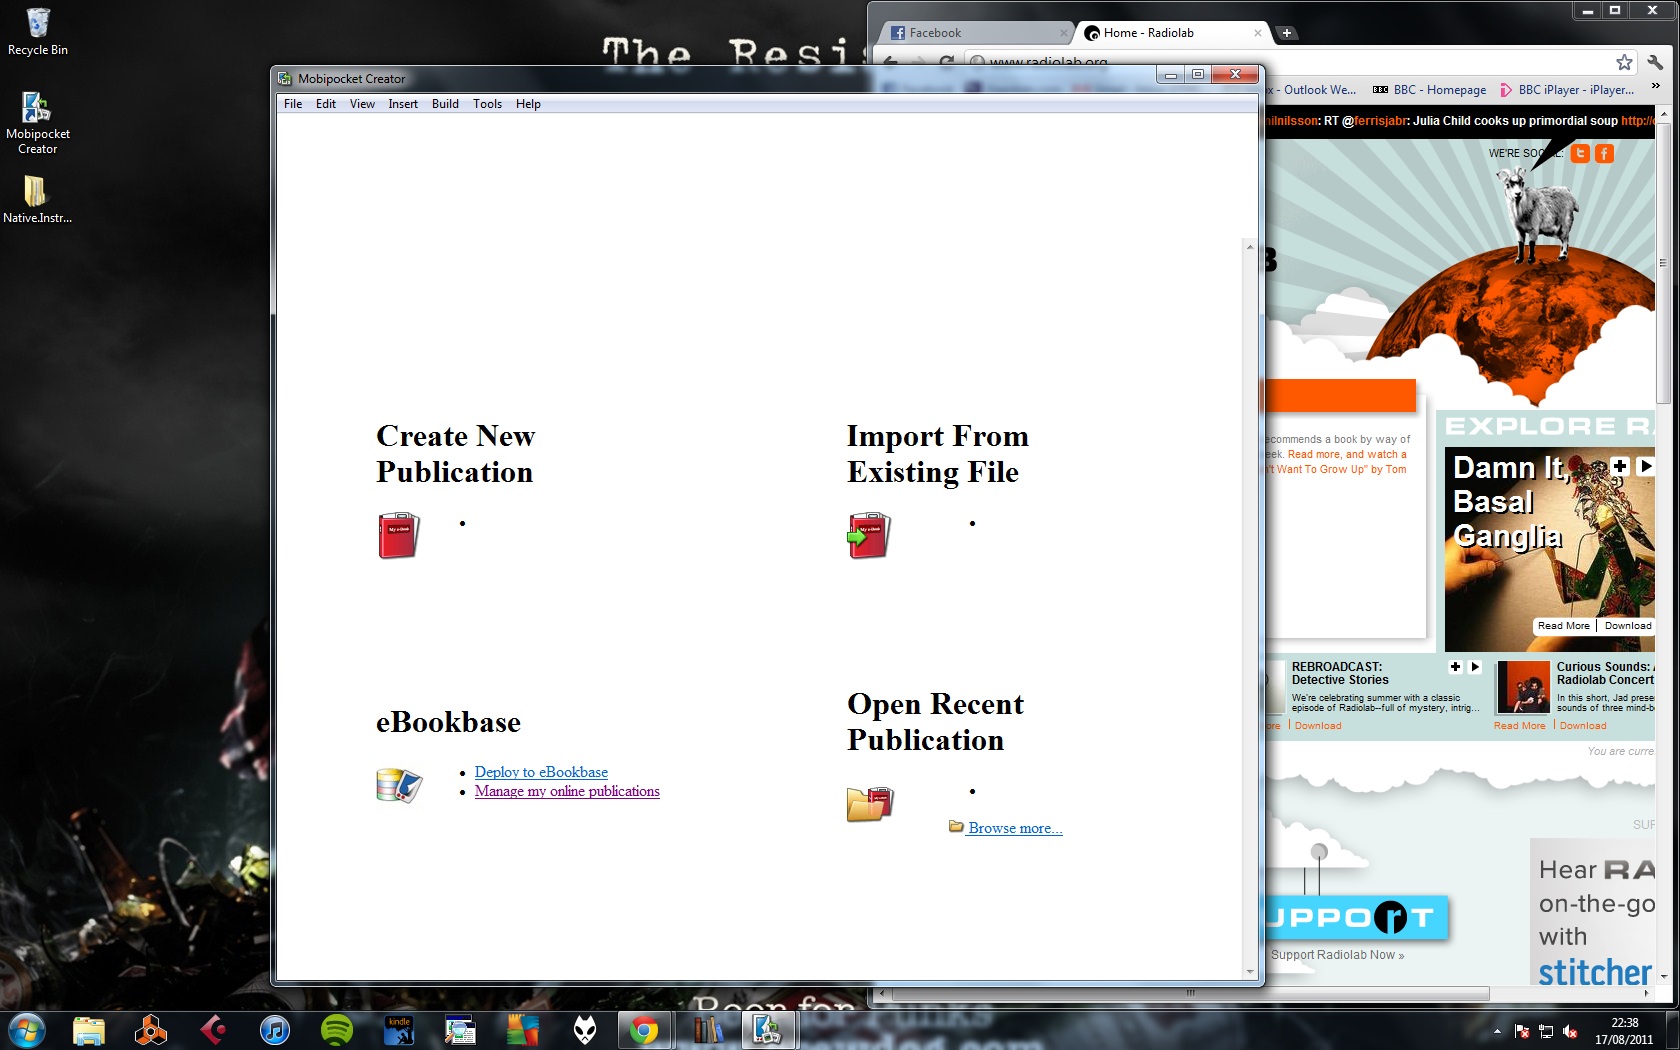Download the Detective Stories episode
Screen dimensions: 1680x1050
[1318, 726]
